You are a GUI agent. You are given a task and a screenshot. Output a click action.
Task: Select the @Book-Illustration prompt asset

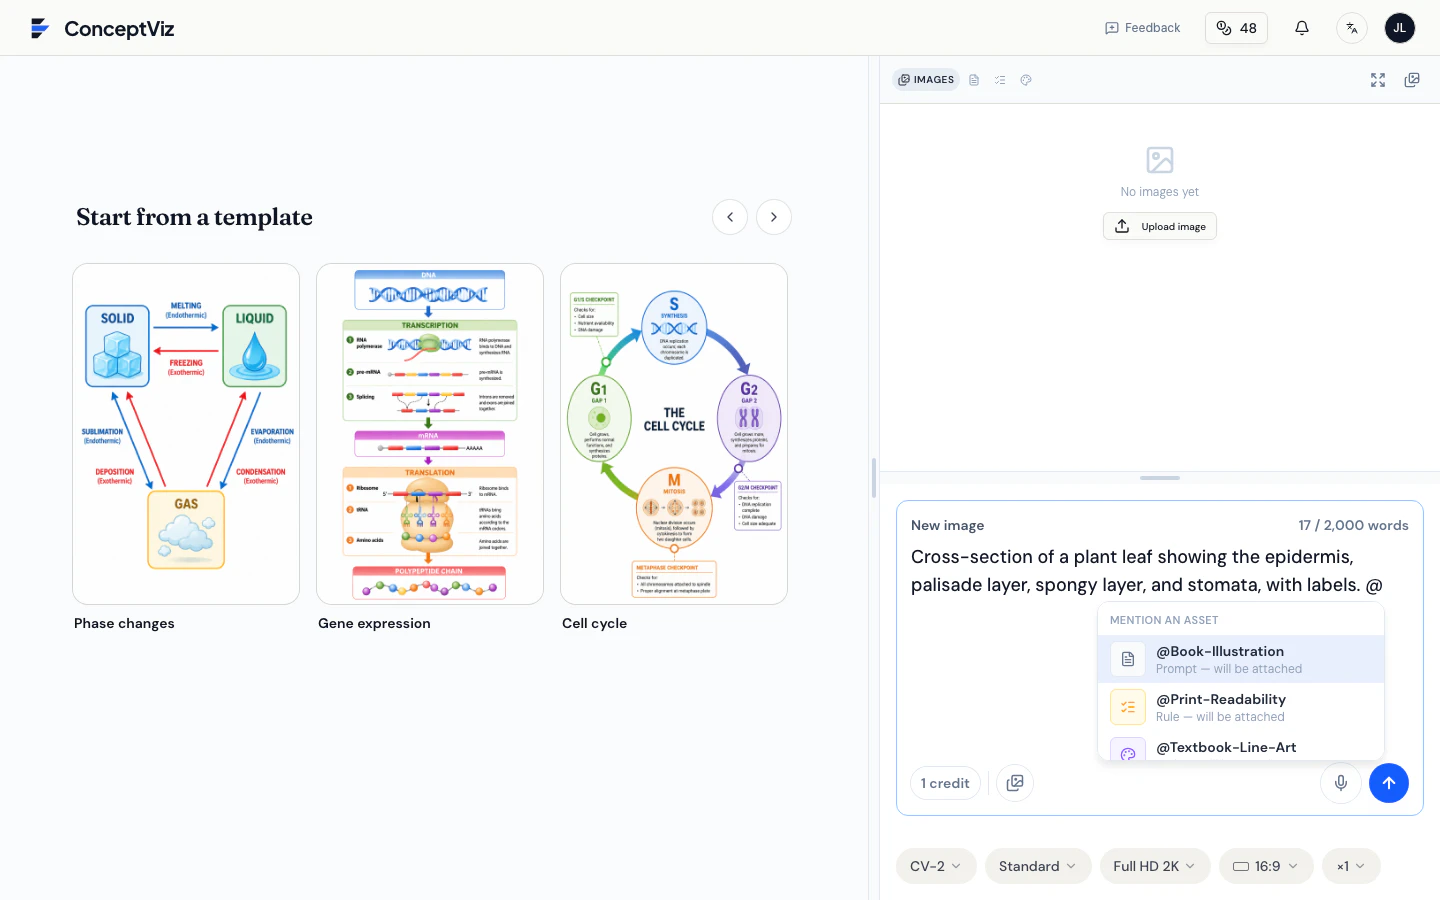coord(1241,659)
